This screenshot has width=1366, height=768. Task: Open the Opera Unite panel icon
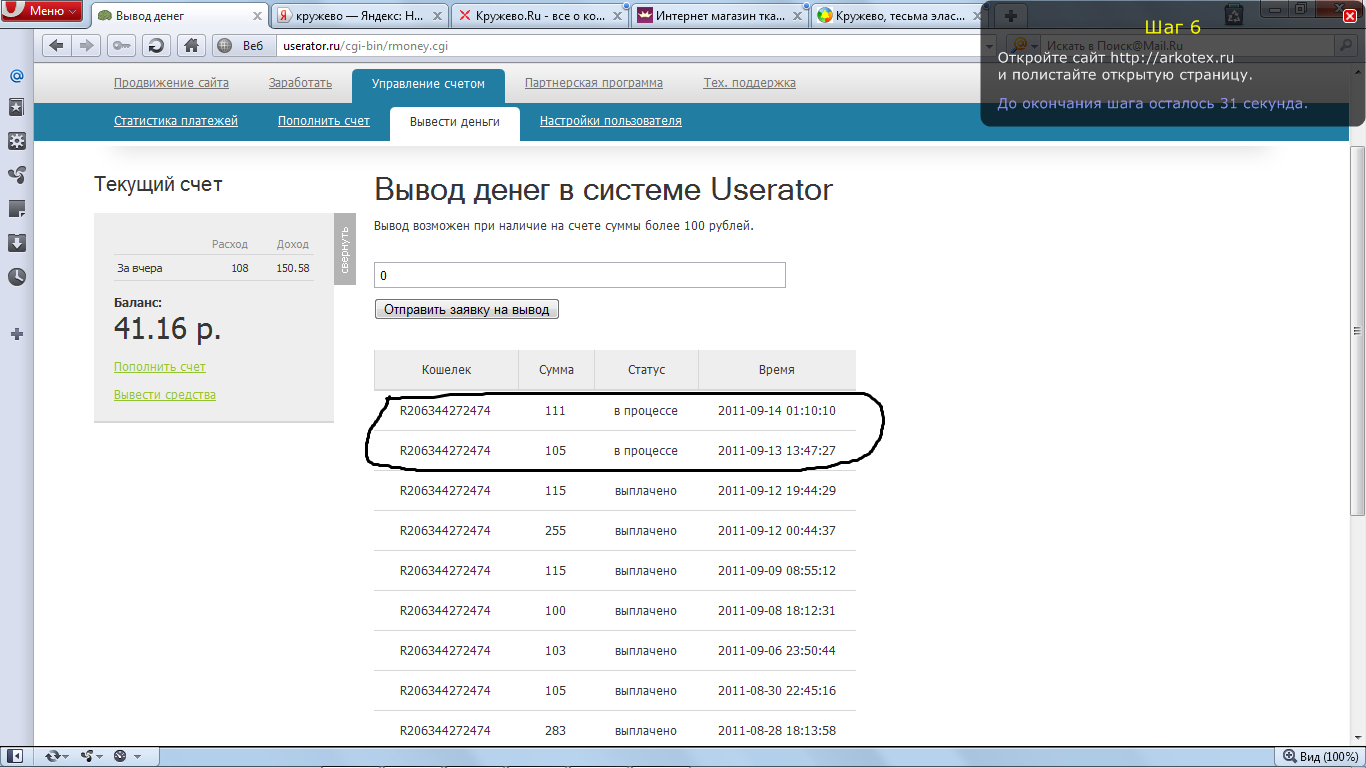click(x=17, y=175)
